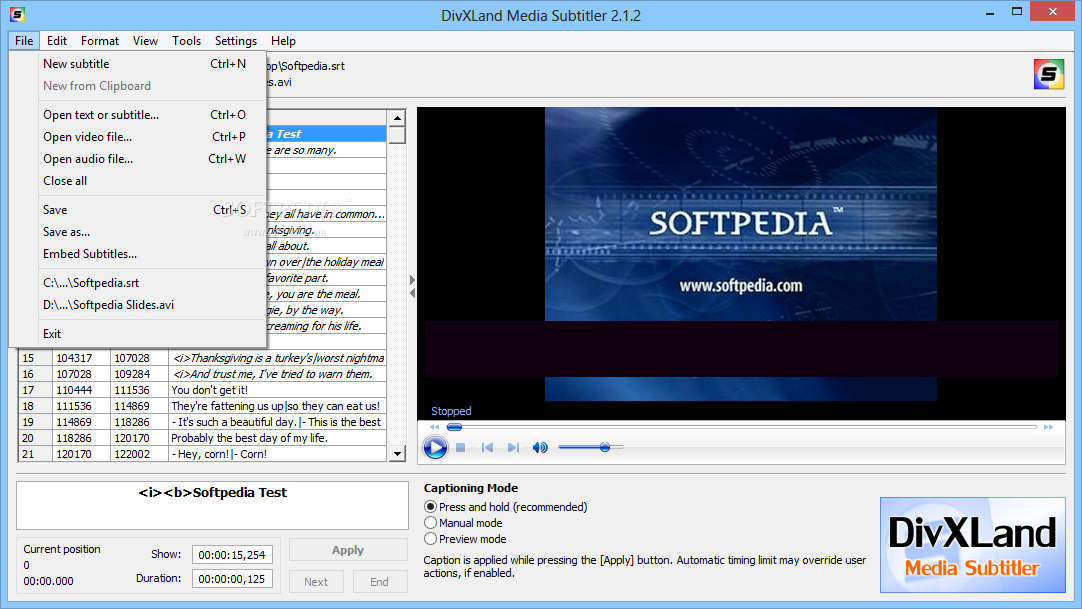The image size is (1082, 609).
Task: Skip to previous track icon
Action: (x=487, y=448)
